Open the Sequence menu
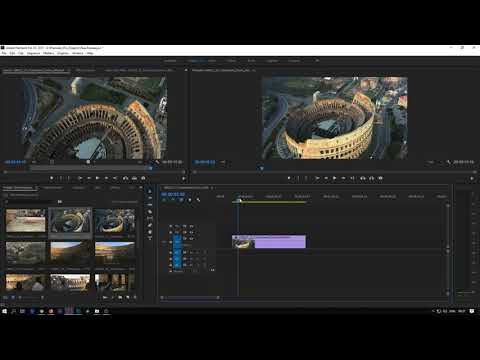Image resolution: width=480 pixels, height=360 pixels. click(x=33, y=53)
